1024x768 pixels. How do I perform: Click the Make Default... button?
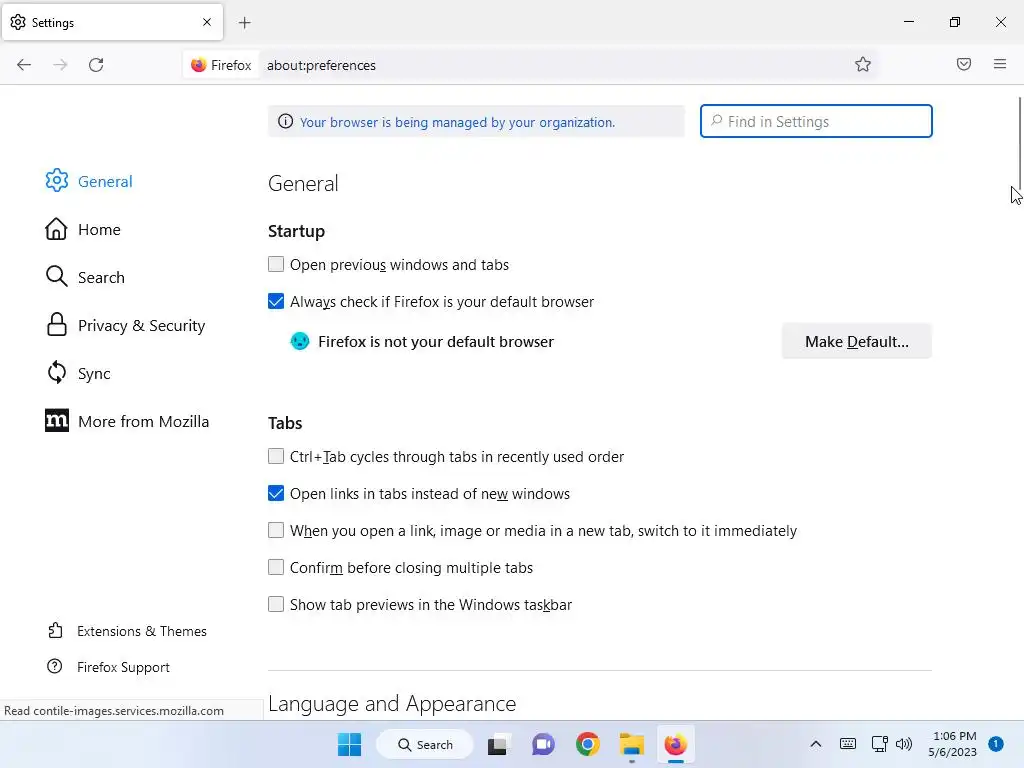point(857,342)
